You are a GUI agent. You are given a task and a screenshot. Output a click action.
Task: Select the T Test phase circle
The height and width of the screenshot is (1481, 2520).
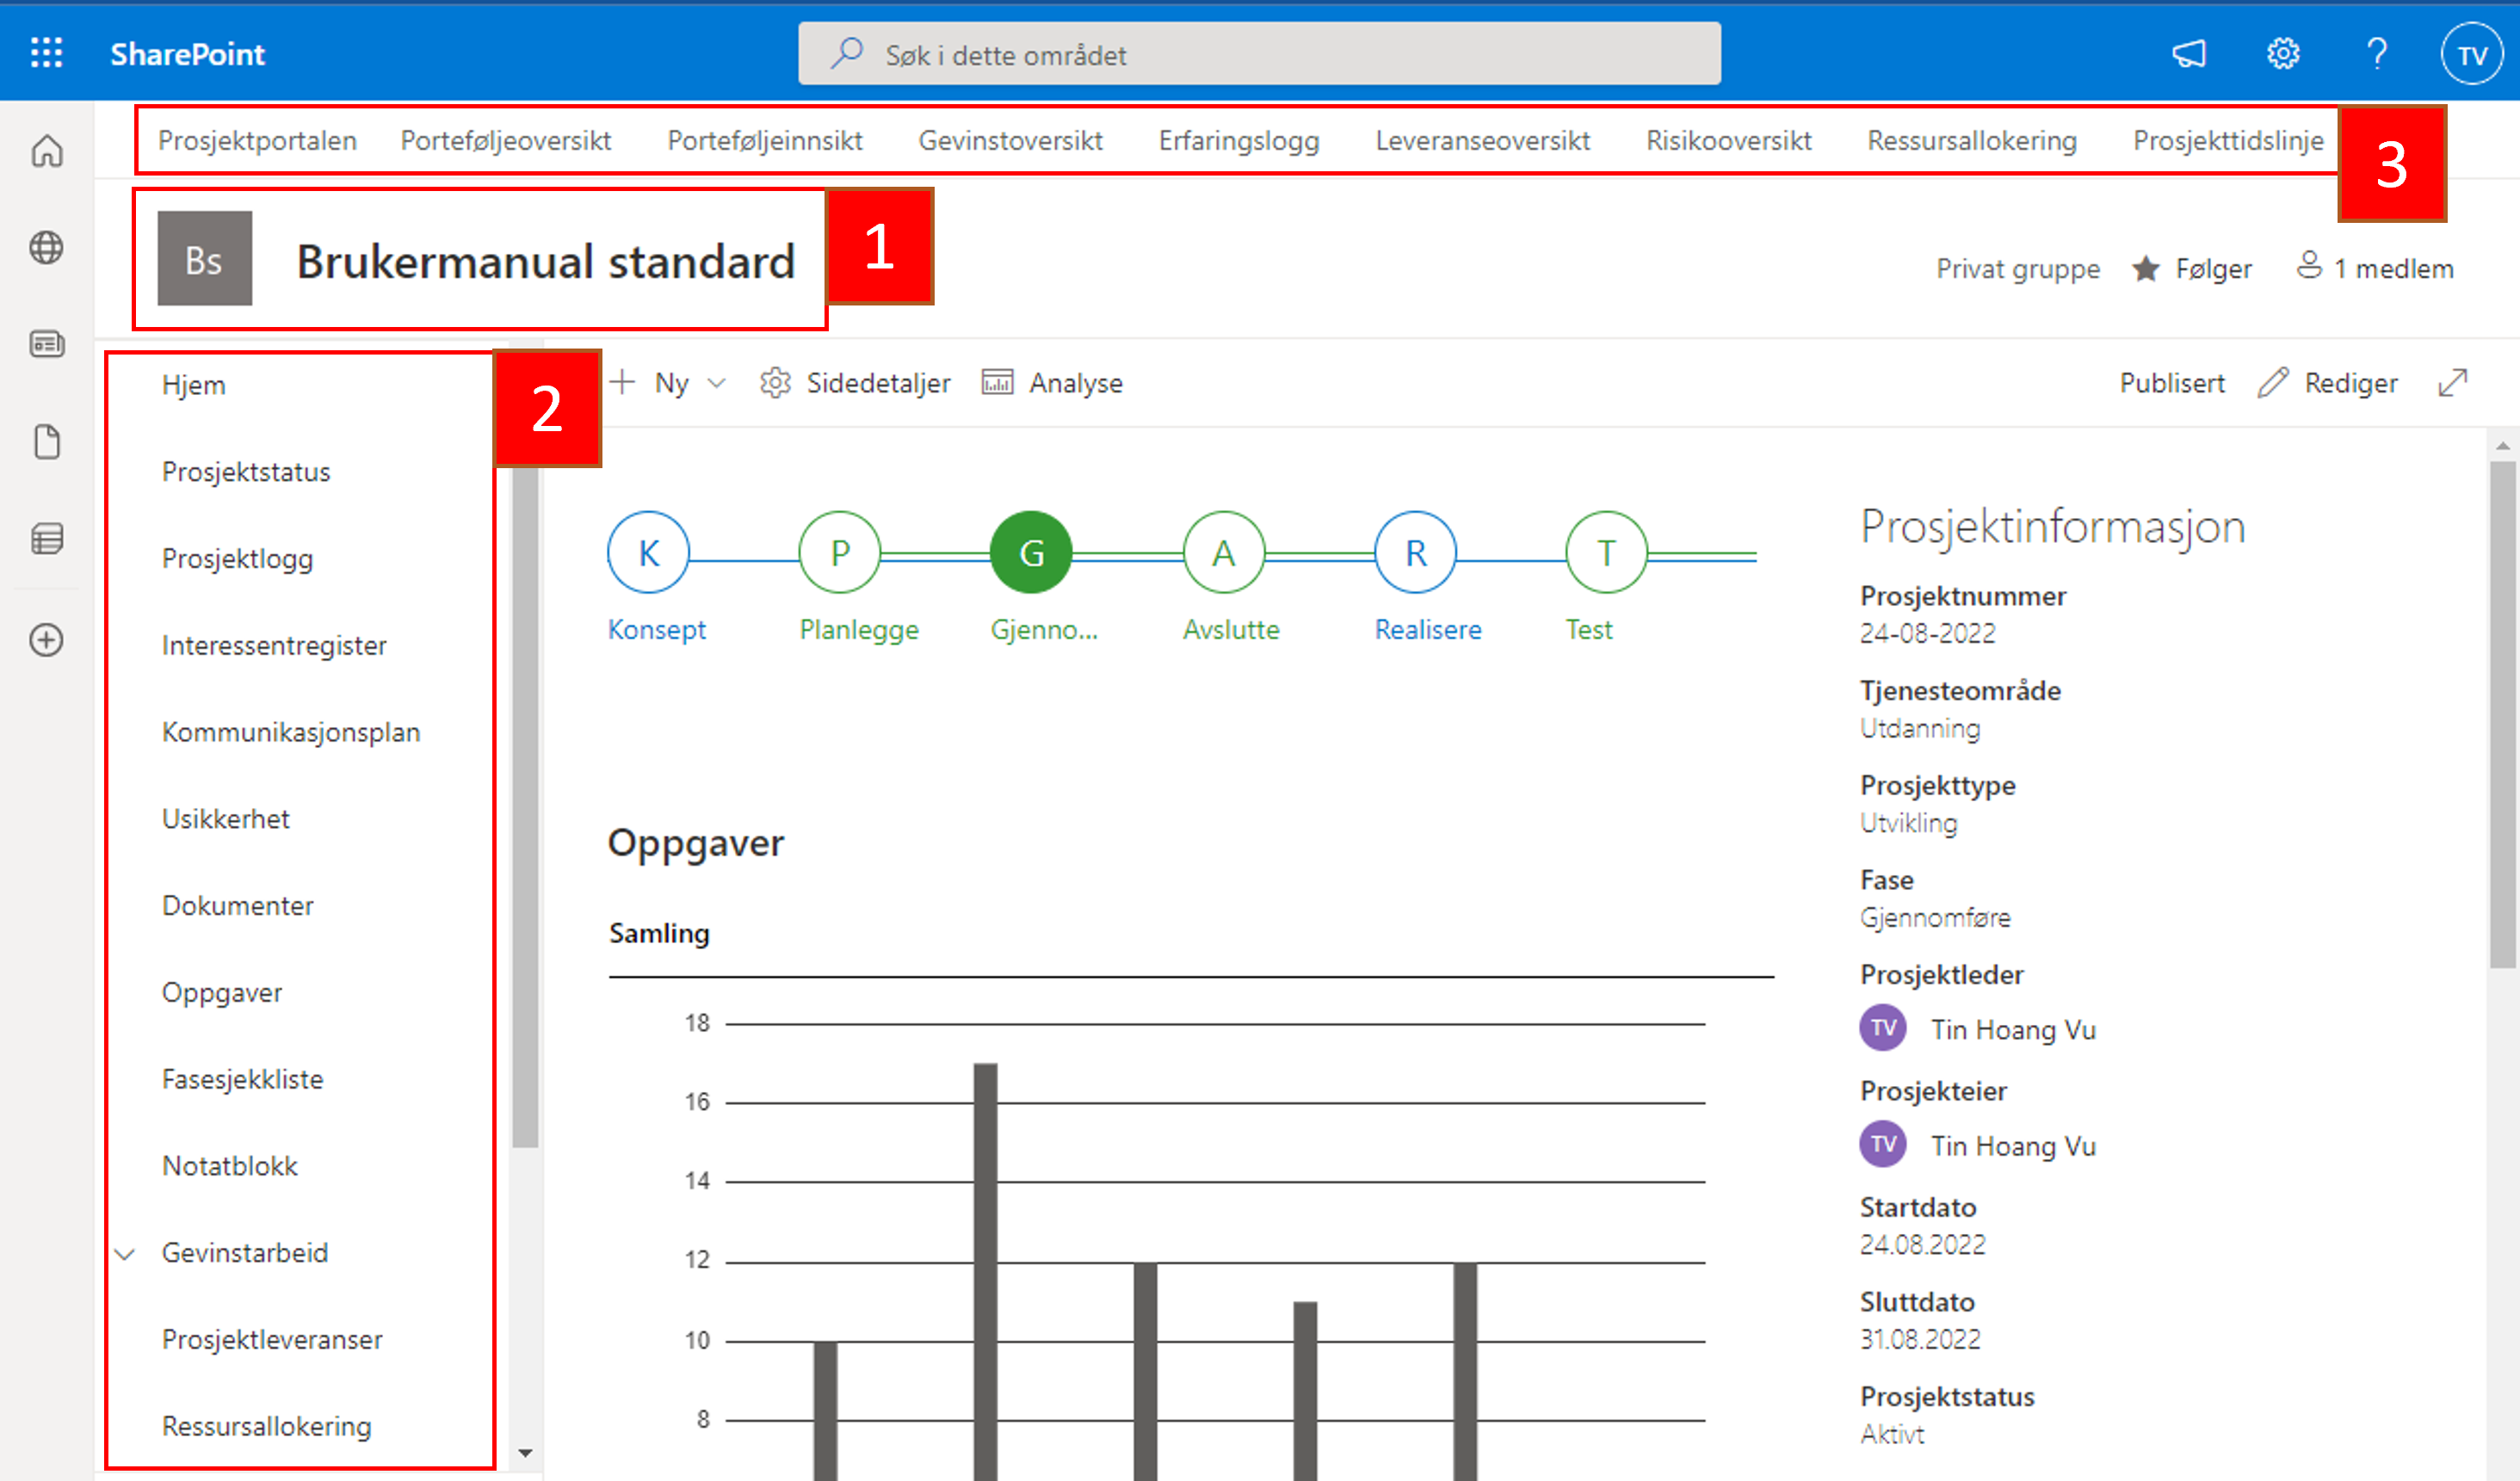tap(1606, 552)
